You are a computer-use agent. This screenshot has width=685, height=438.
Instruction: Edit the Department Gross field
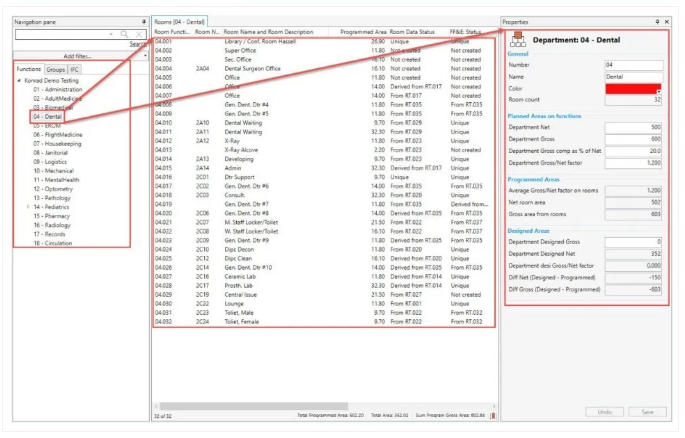click(633, 139)
